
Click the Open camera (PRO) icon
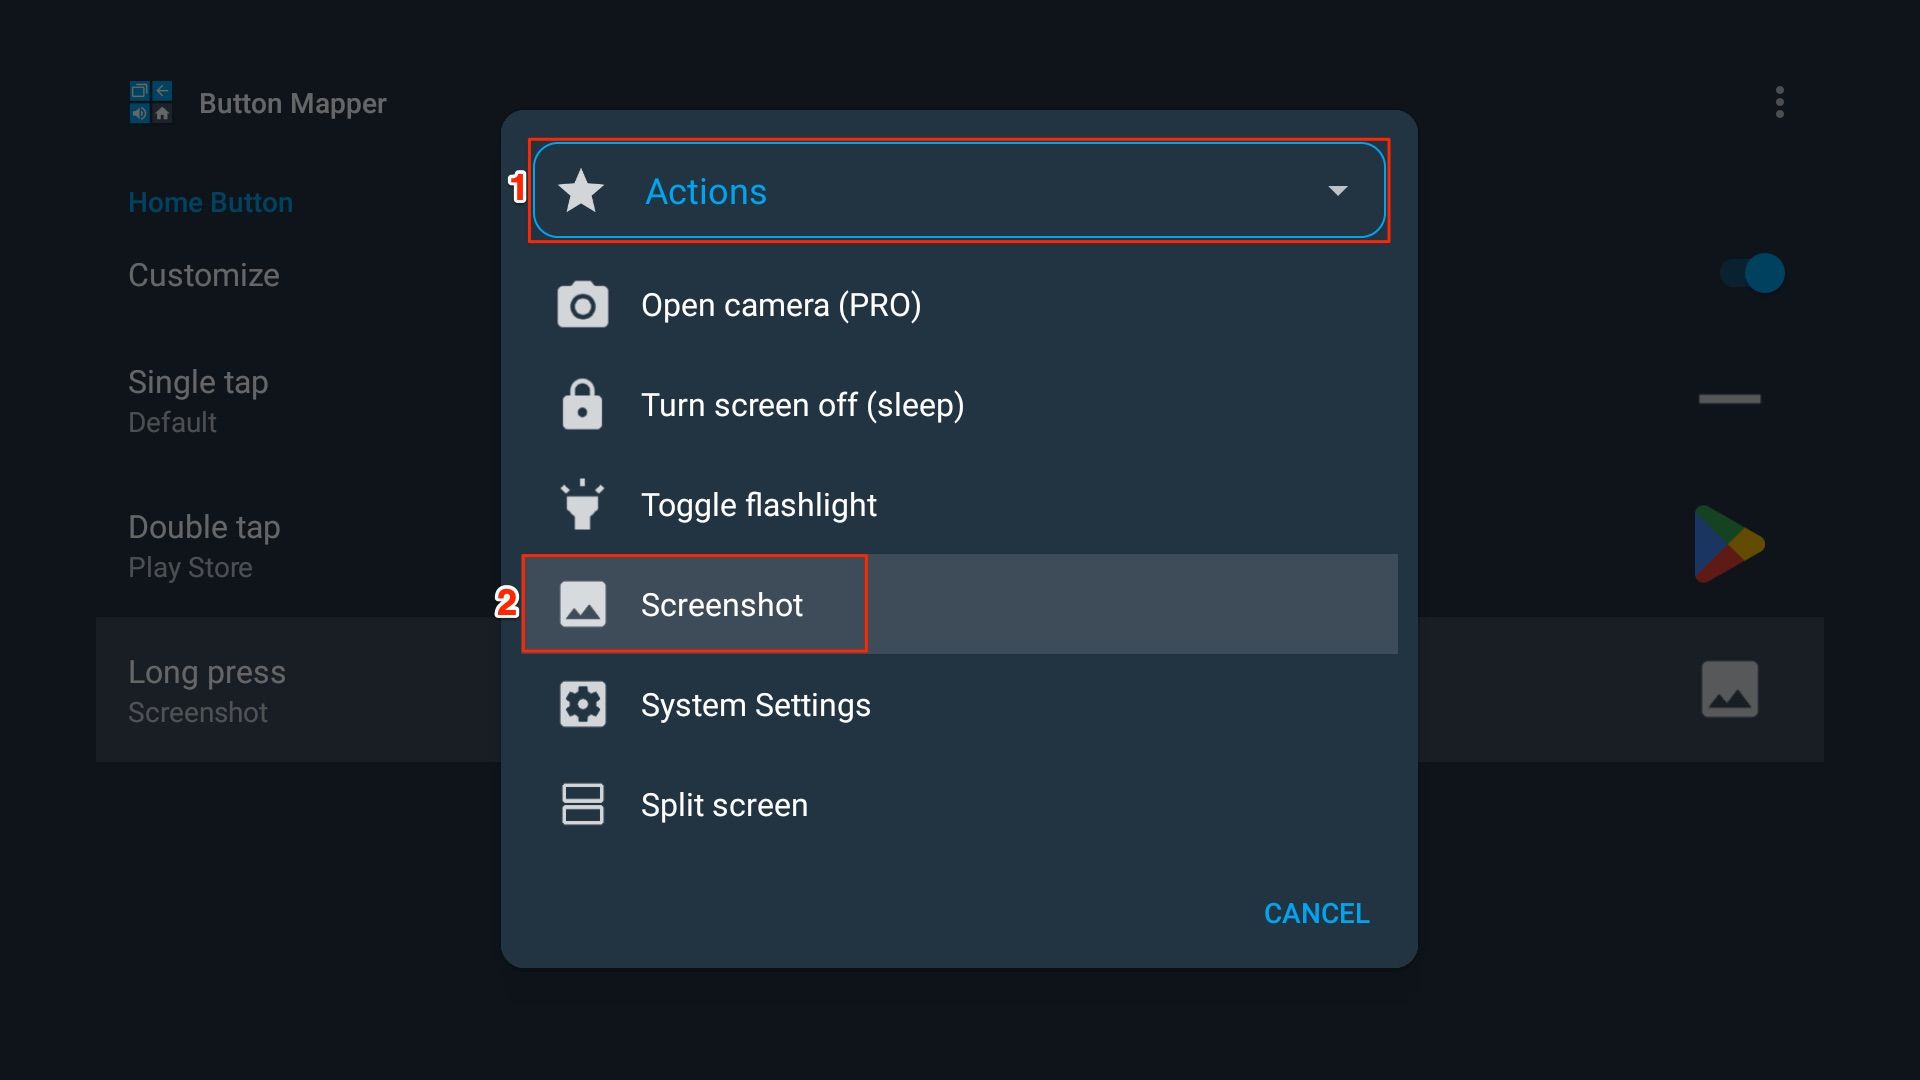click(x=580, y=305)
